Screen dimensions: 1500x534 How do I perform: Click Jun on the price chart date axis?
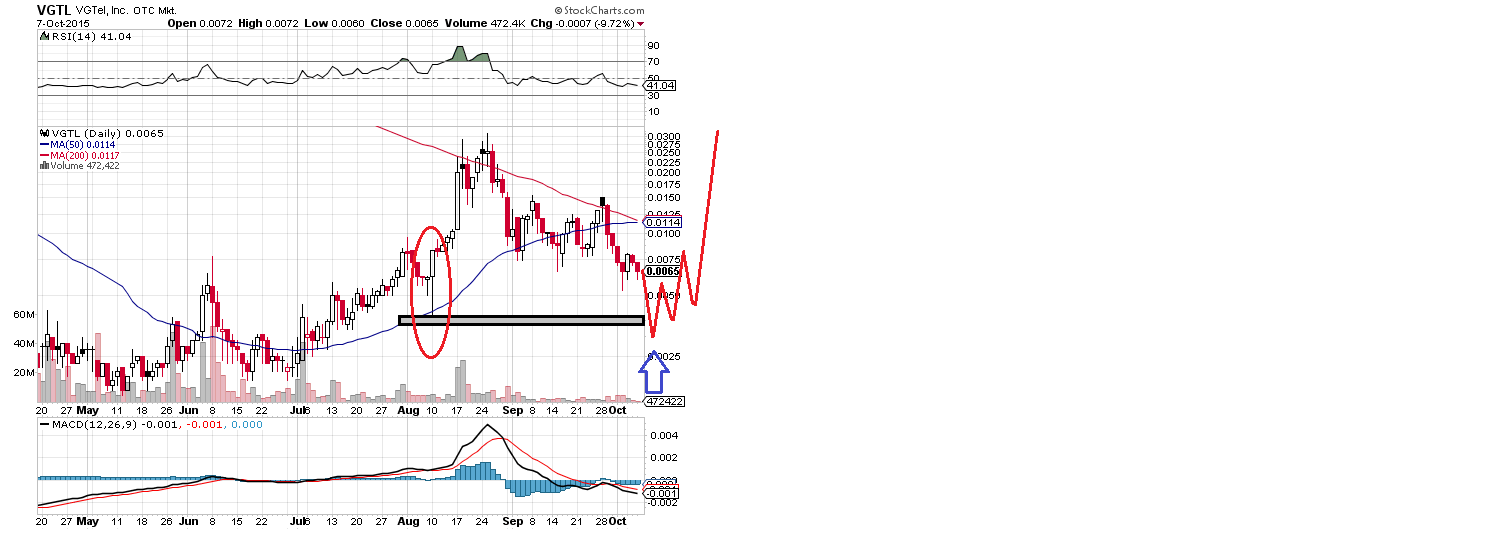[x=190, y=410]
